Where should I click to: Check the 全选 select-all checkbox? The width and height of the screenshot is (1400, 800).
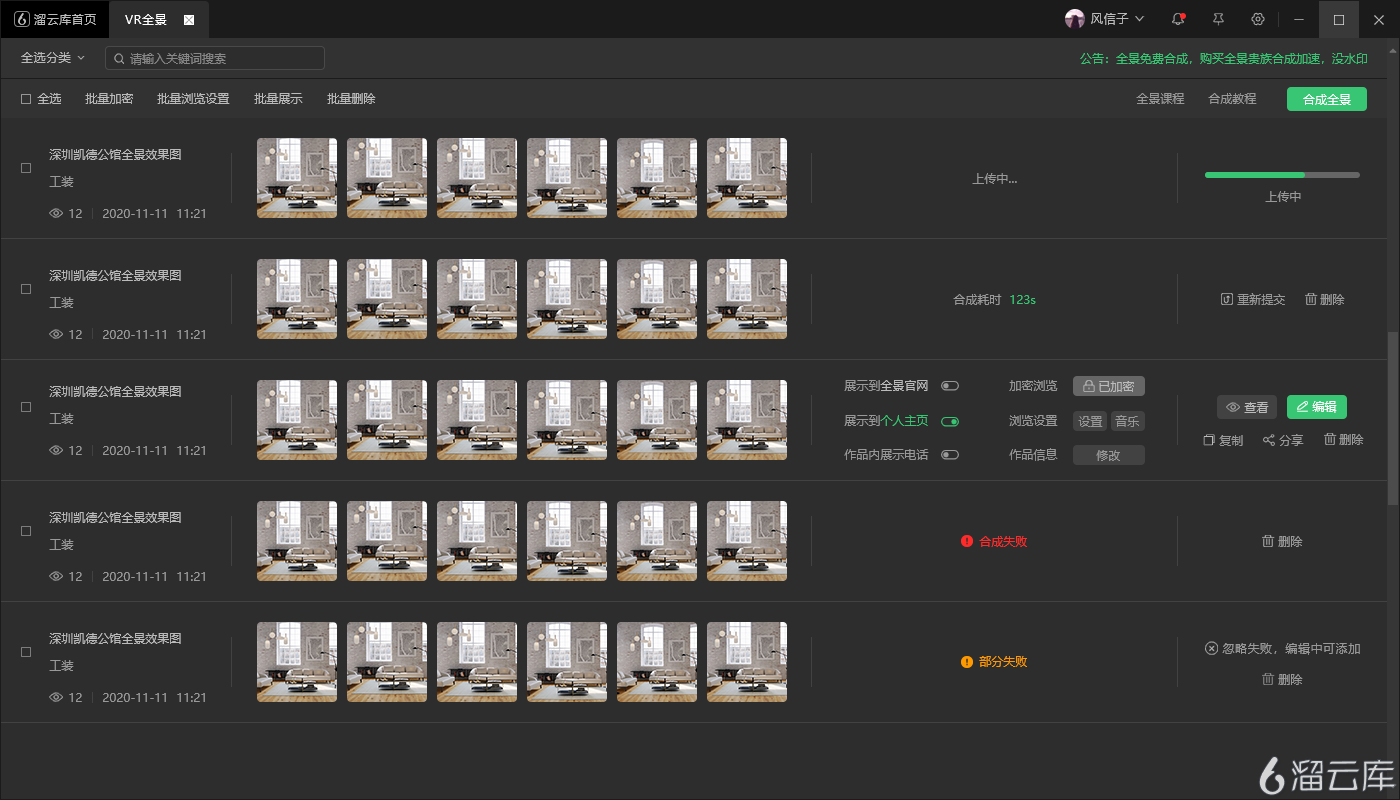tap(26, 99)
